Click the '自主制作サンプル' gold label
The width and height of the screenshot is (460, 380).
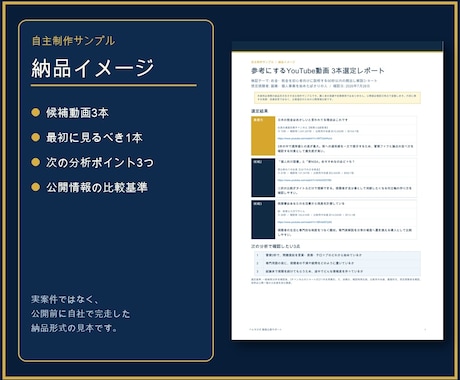point(73,41)
